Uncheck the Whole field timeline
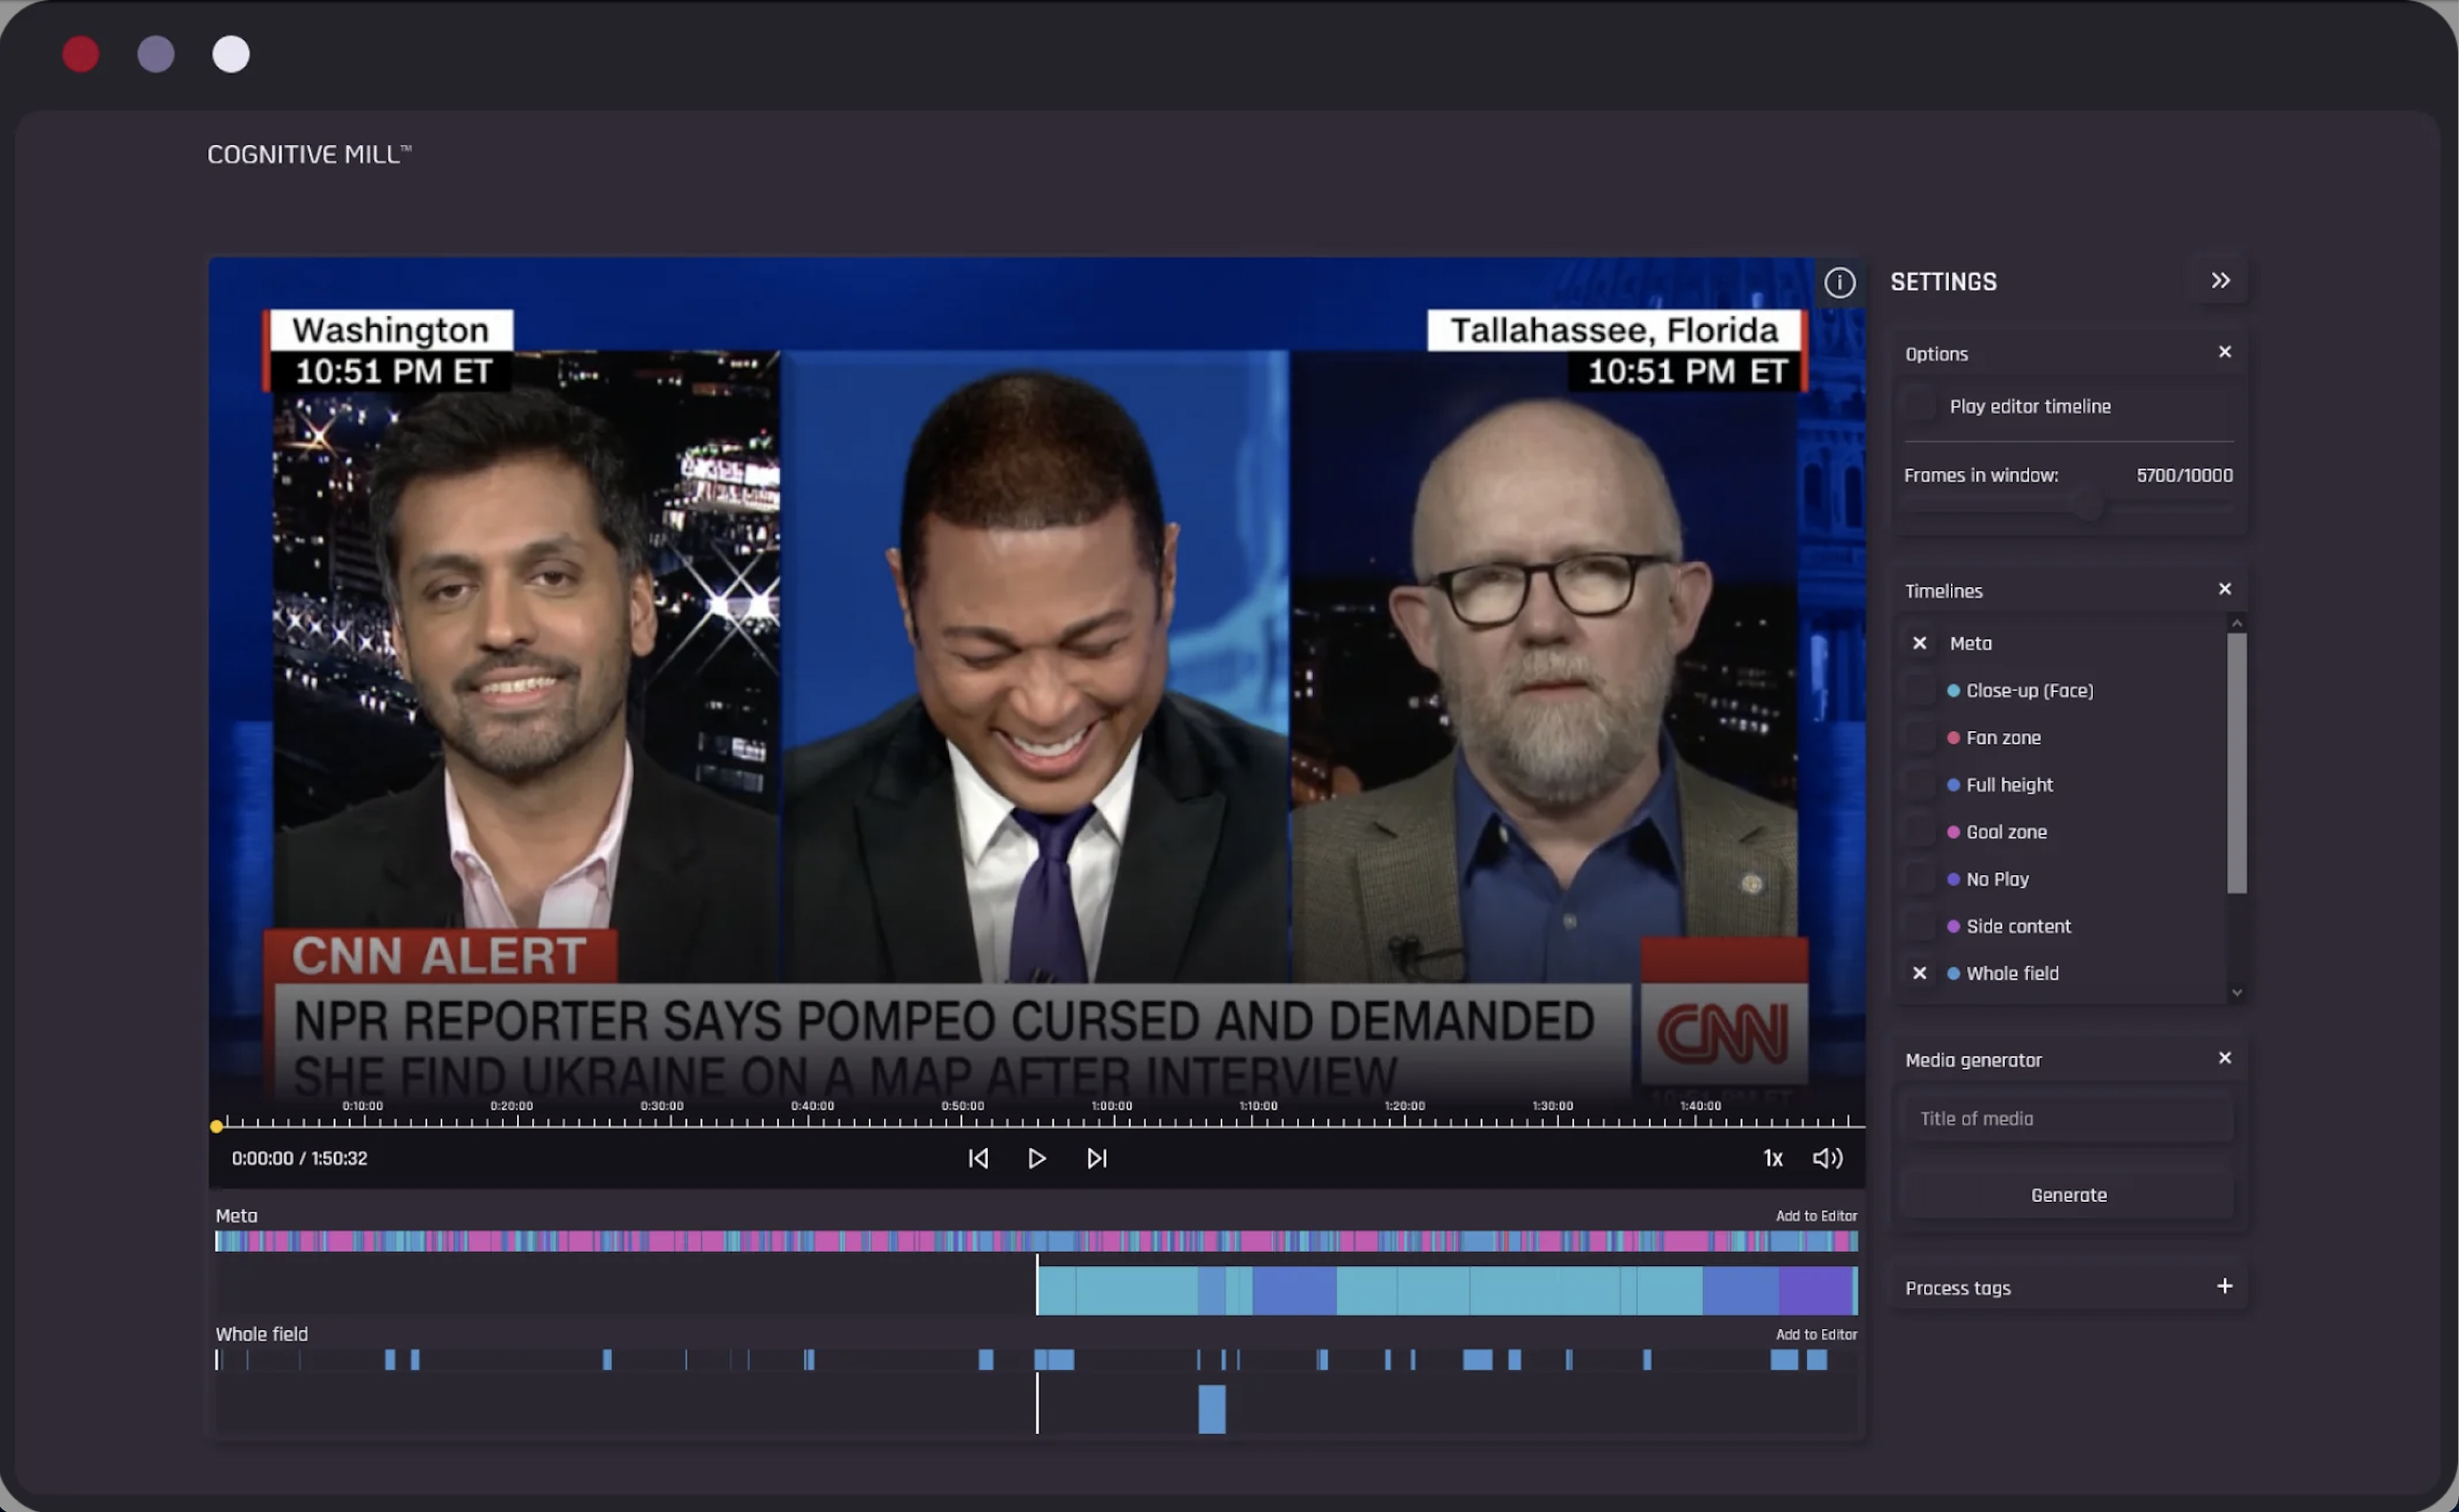 pos(1920,973)
